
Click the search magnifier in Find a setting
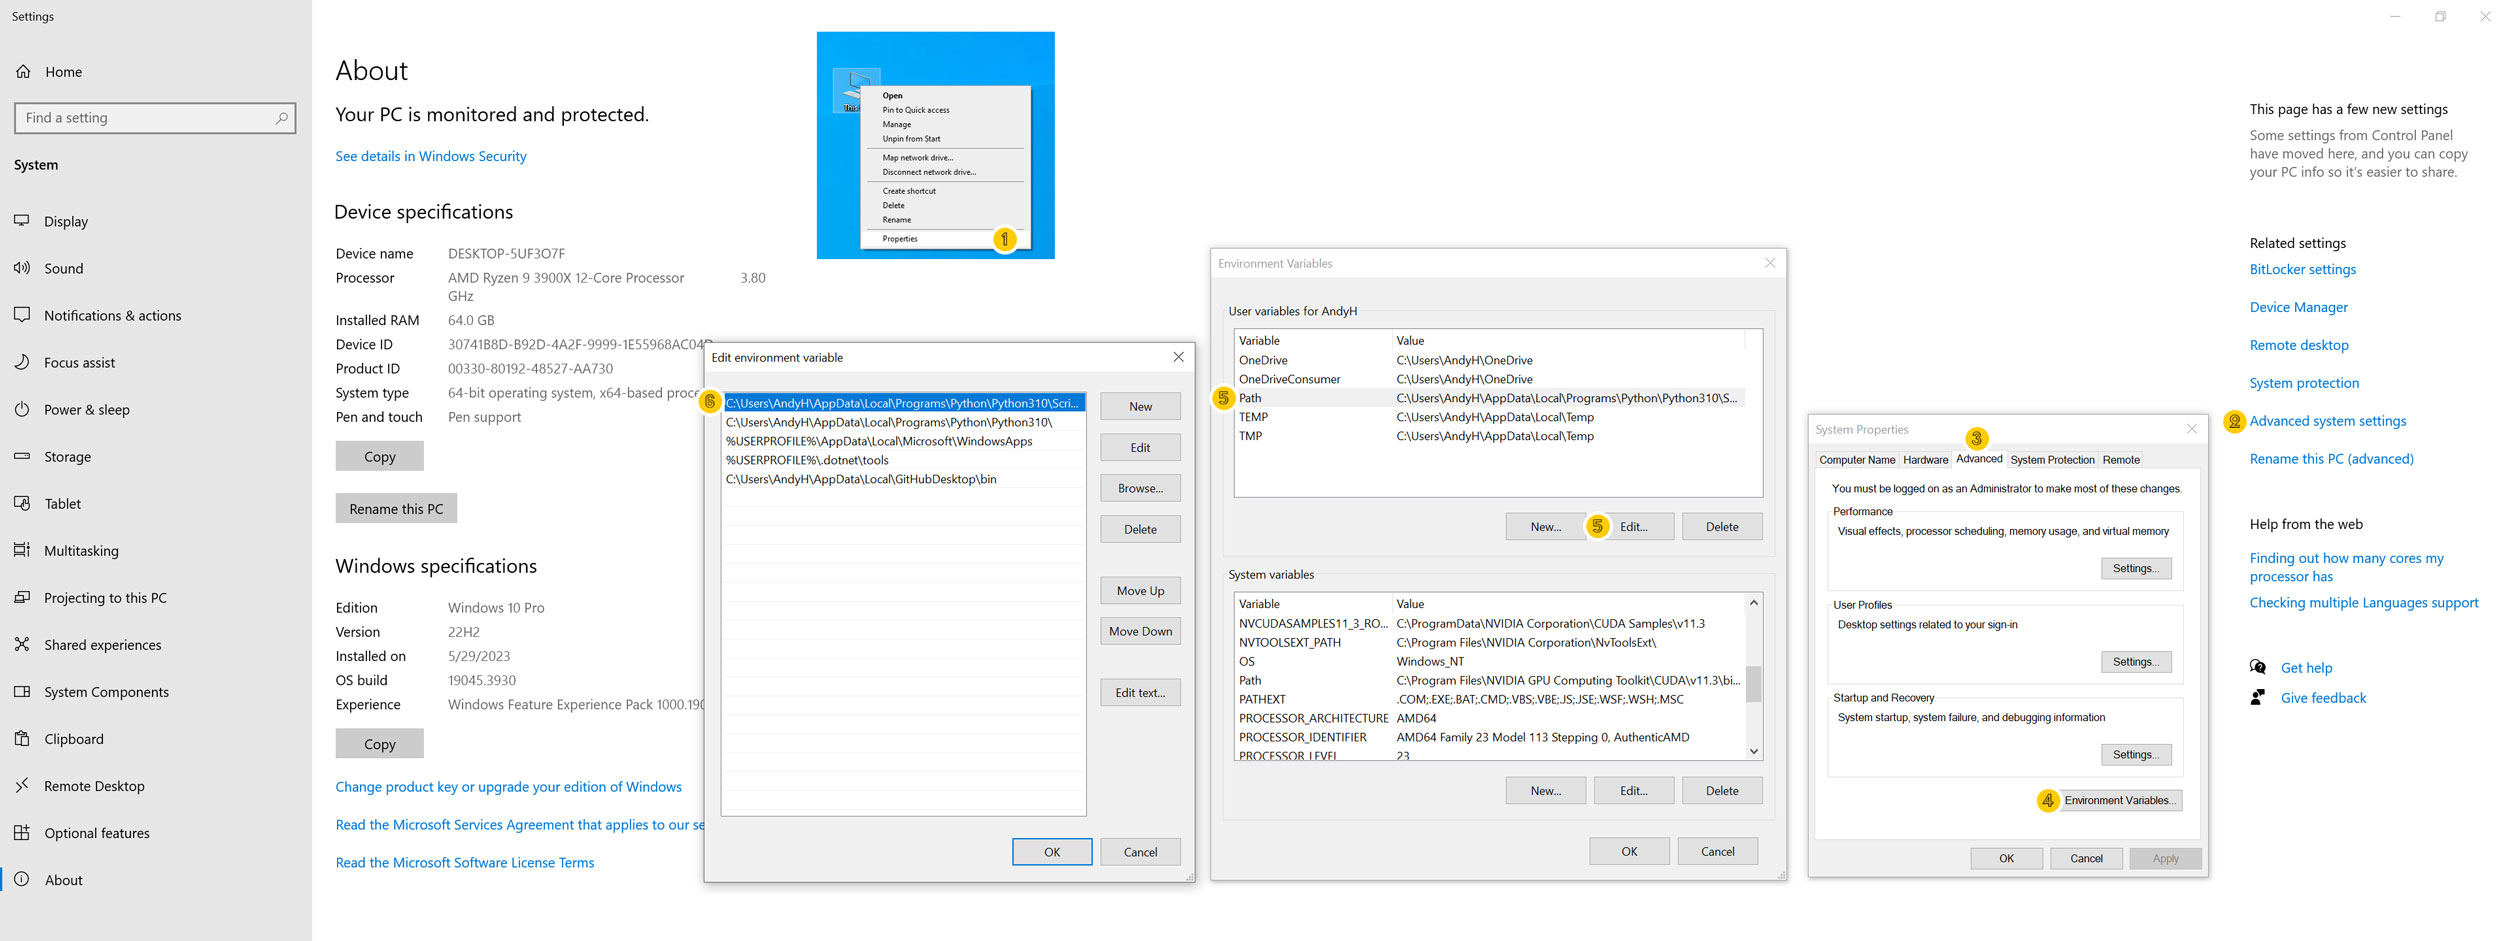coord(281,118)
